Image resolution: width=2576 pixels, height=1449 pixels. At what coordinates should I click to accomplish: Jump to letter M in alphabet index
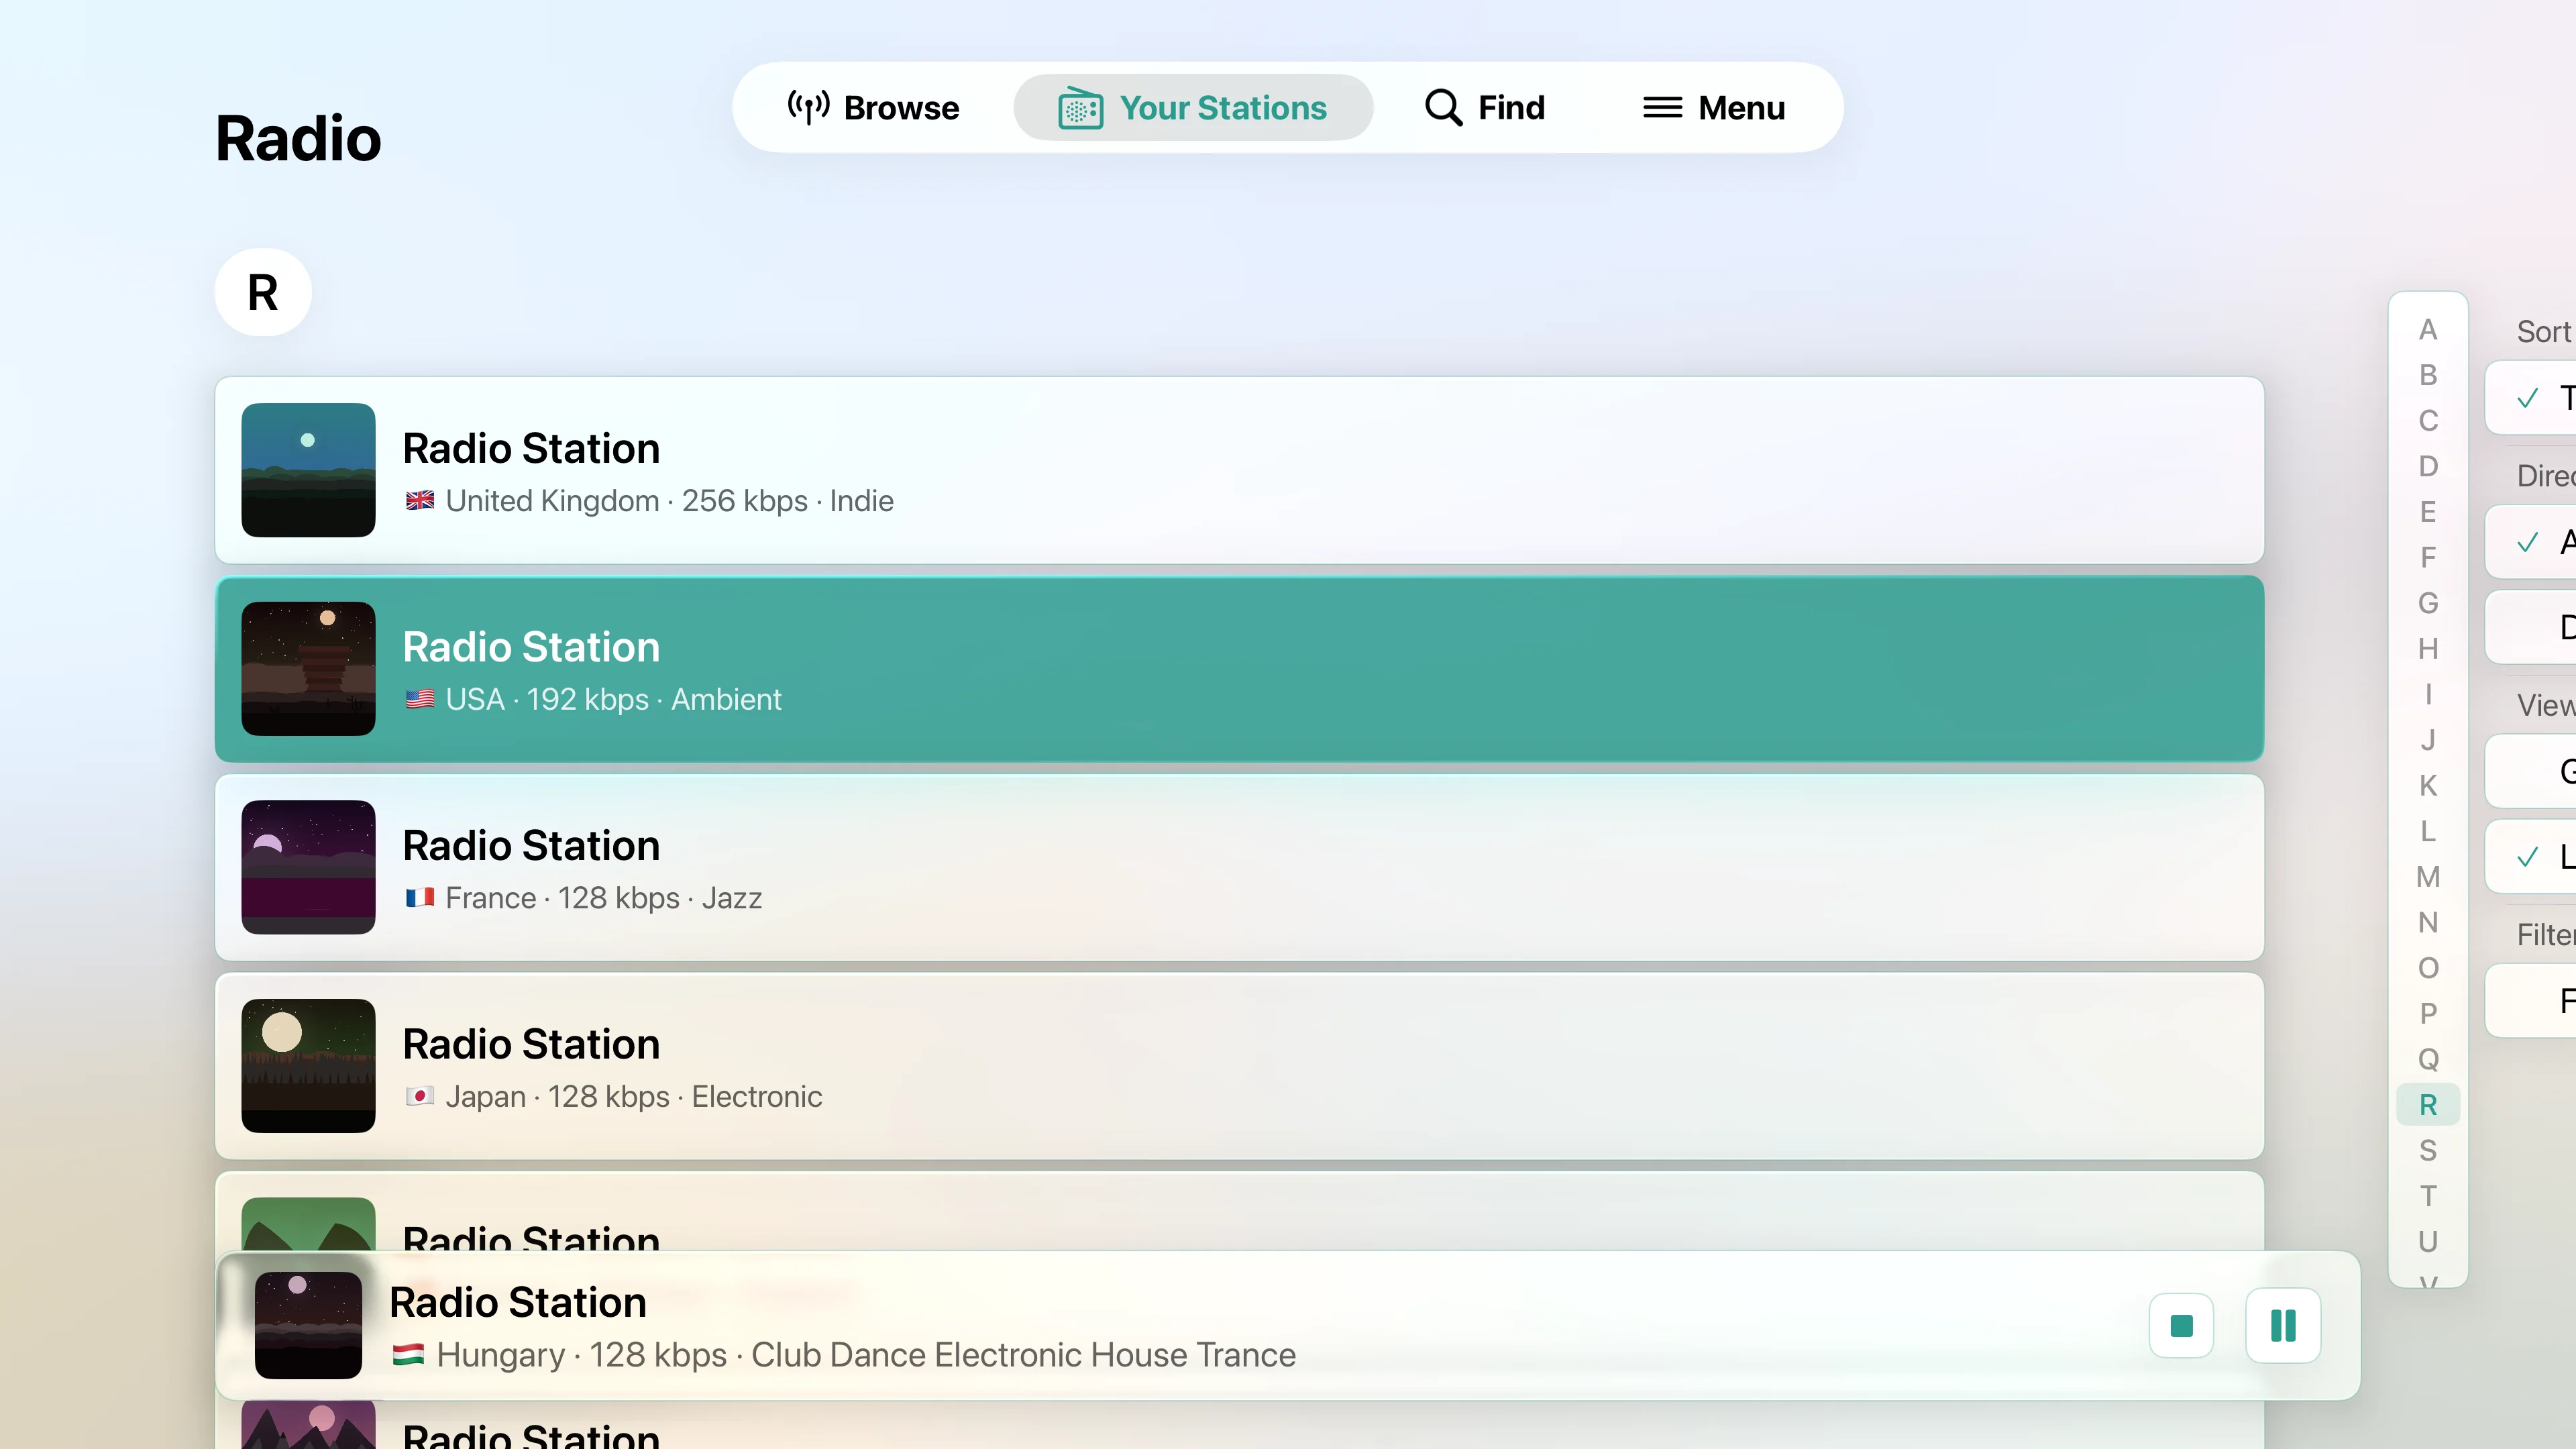(x=2427, y=877)
